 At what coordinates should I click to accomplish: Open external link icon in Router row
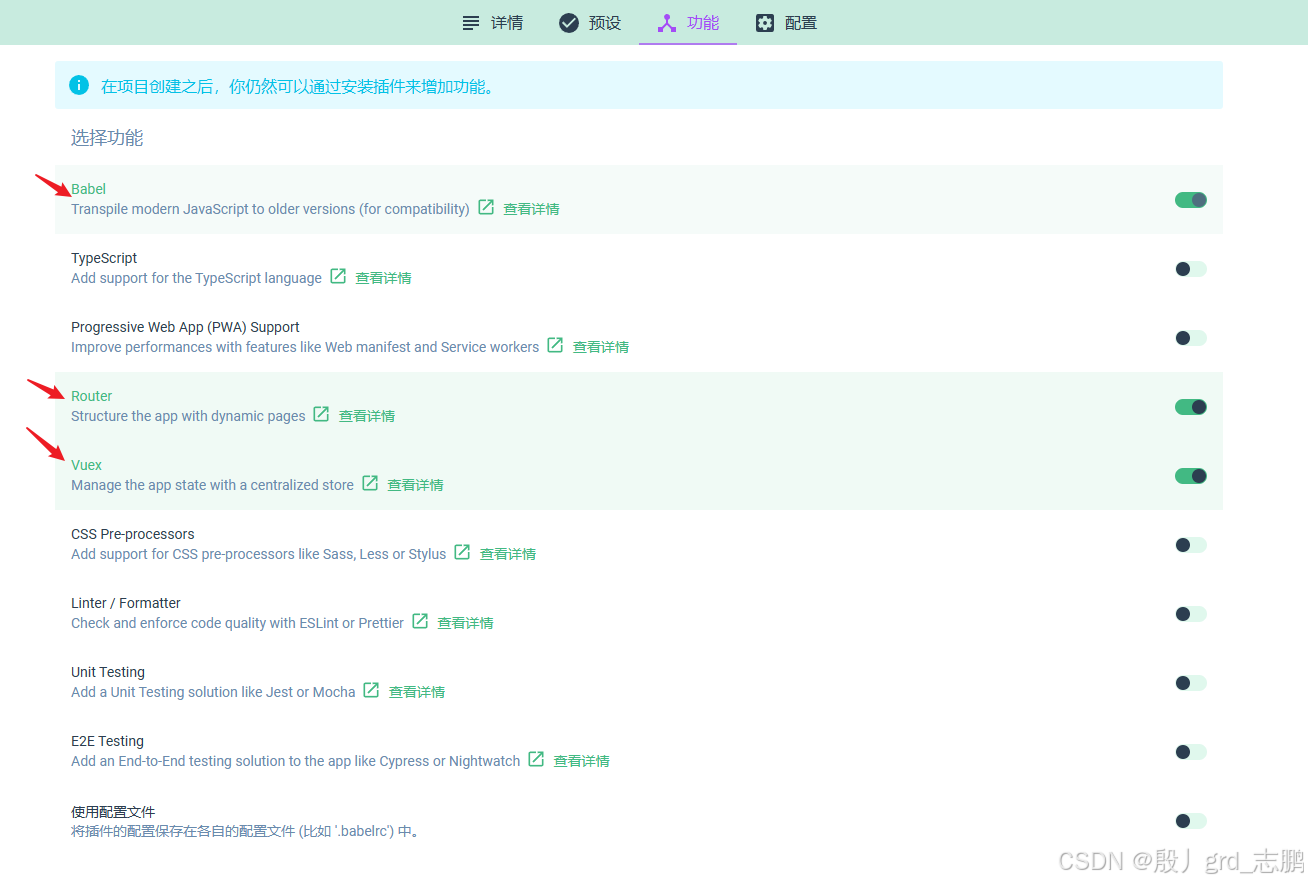tap(321, 415)
